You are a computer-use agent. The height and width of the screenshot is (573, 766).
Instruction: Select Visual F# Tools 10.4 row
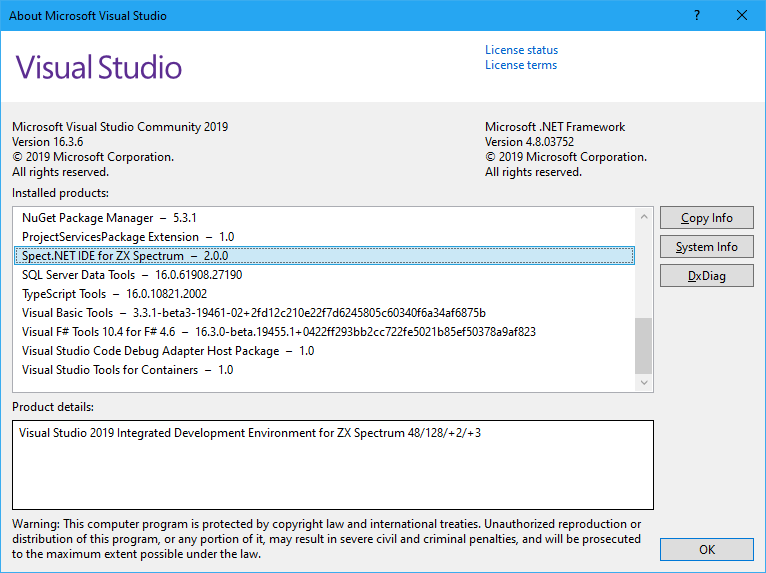pos(325,332)
